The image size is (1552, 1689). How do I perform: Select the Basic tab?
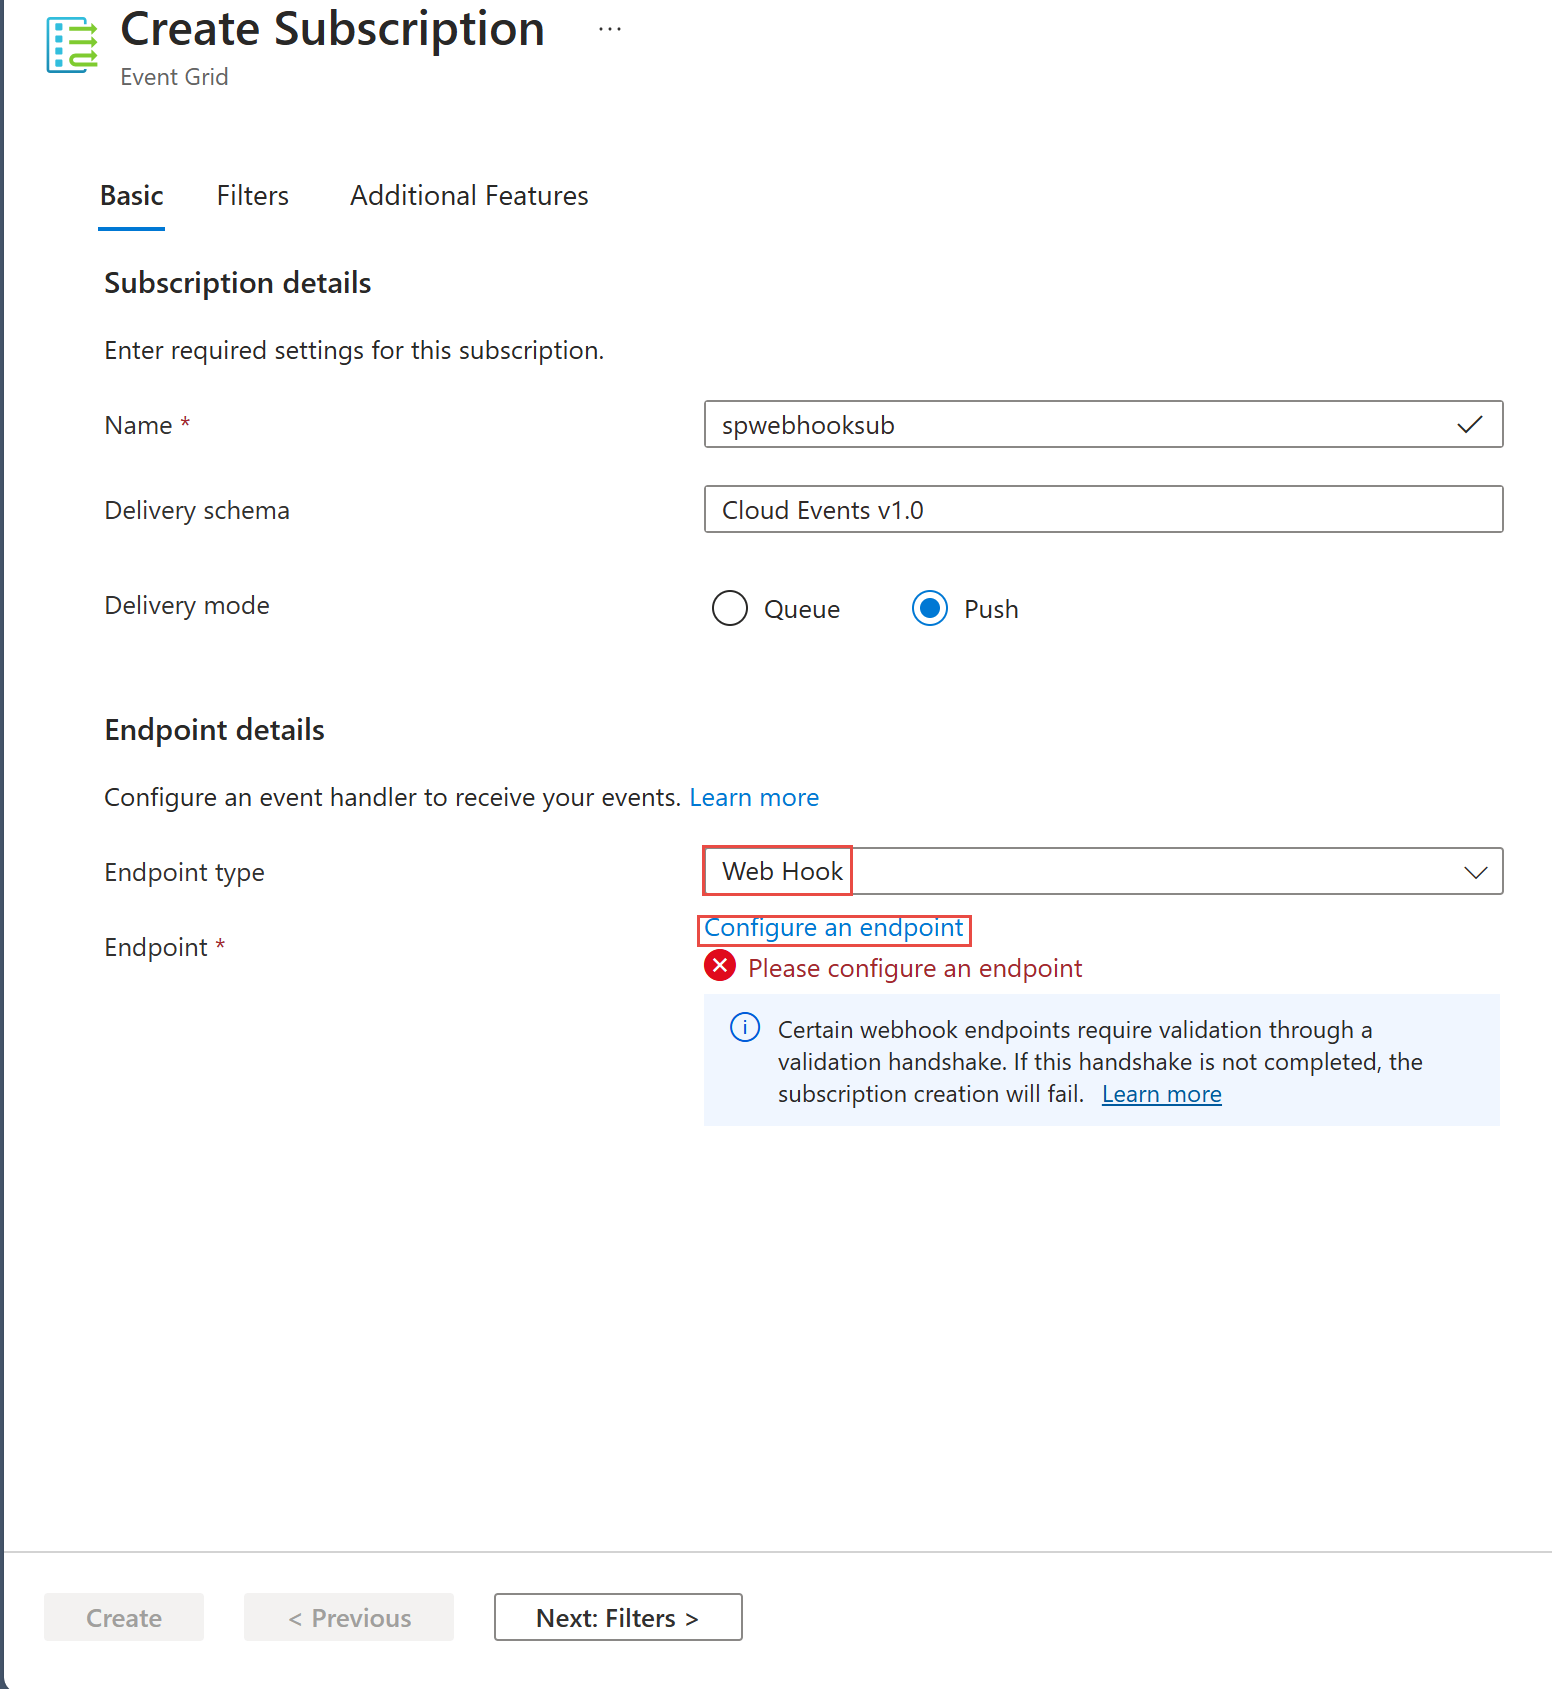[x=132, y=196]
